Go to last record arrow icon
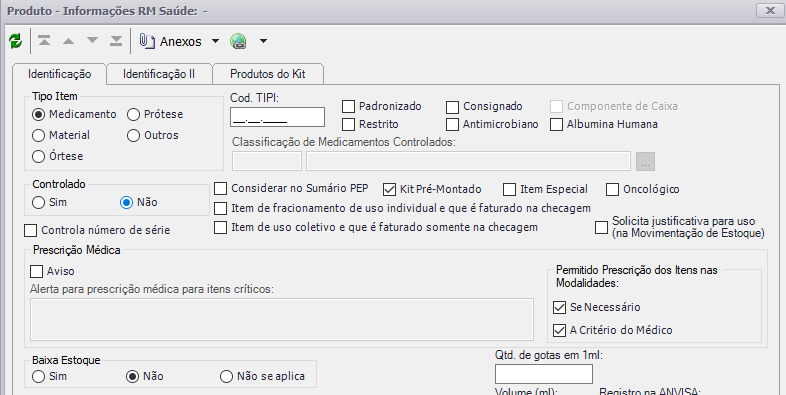The height and width of the screenshot is (395, 786). pos(116,41)
